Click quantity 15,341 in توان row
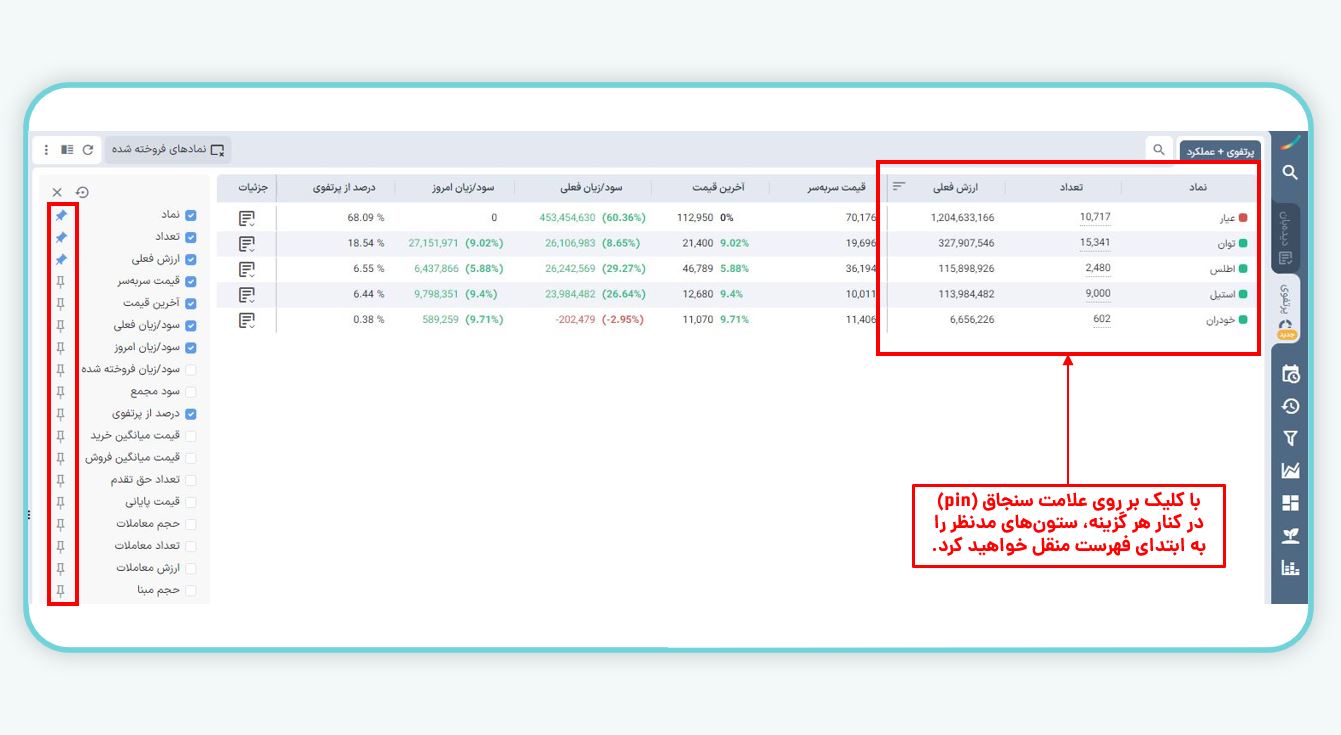The height and width of the screenshot is (735, 1341). (x=1095, y=242)
